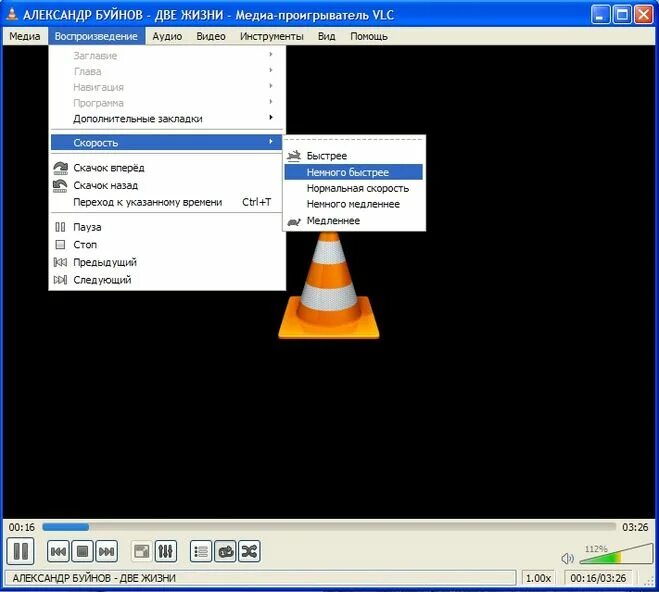Screen dimensions: 659x592
Task: Expand the Дополнительные закладки submenu
Action: [166, 119]
